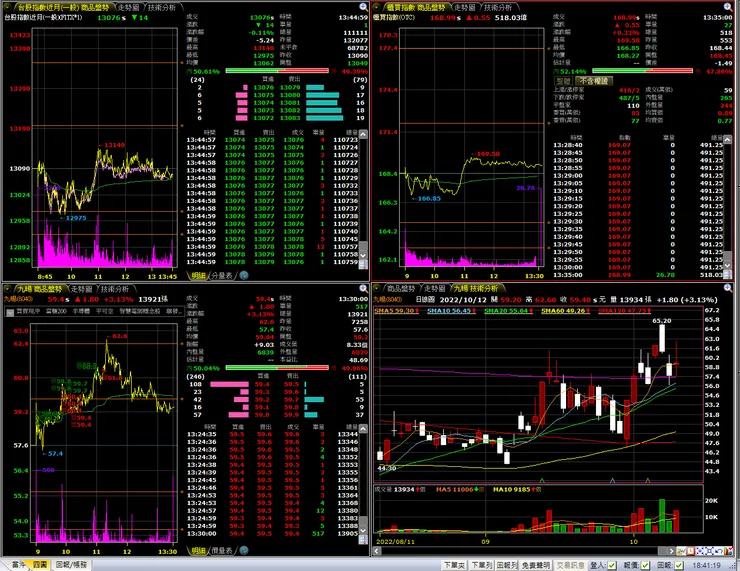Expand 九暘 category tags dropdown arrow
Screen dimensions: 740x571
[x=9, y=312]
